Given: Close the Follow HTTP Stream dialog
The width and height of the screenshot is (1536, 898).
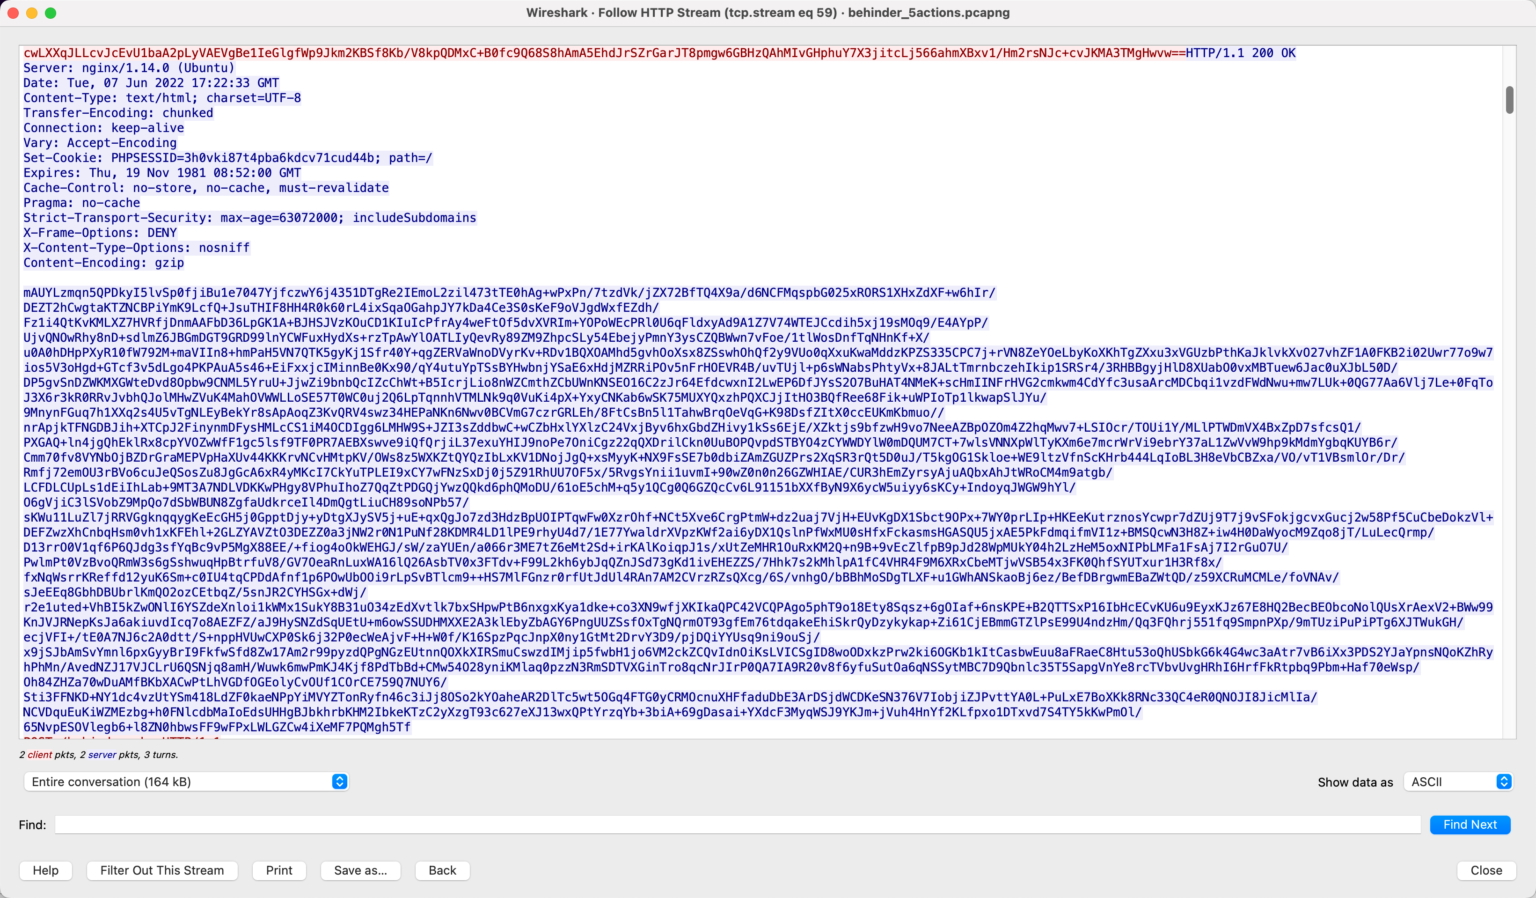Looking at the screenshot, I should 1486,870.
